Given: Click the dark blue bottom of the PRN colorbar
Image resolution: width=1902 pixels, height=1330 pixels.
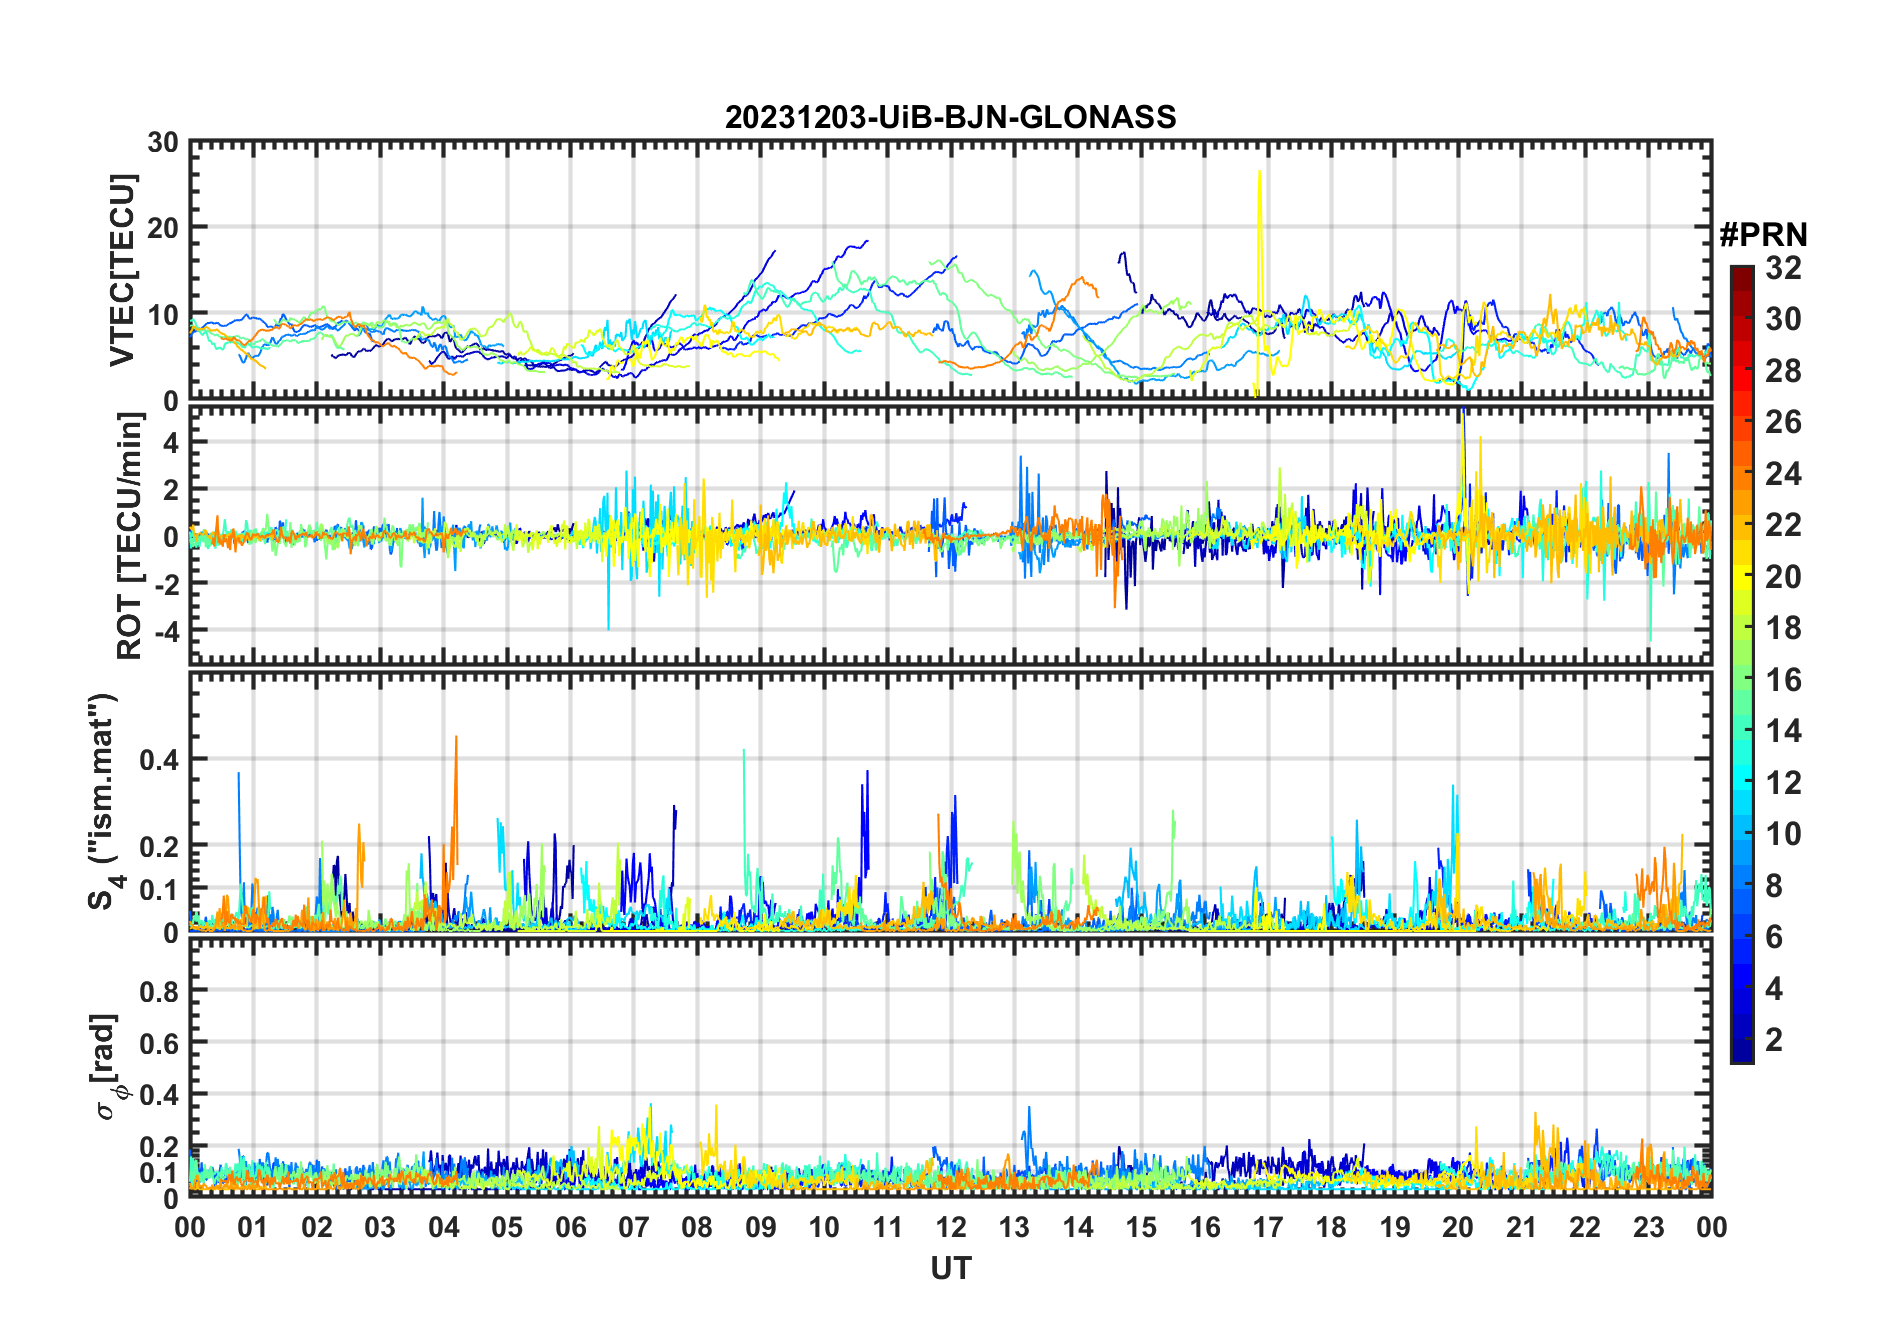Looking at the screenshot, I should (1742, 1050).
